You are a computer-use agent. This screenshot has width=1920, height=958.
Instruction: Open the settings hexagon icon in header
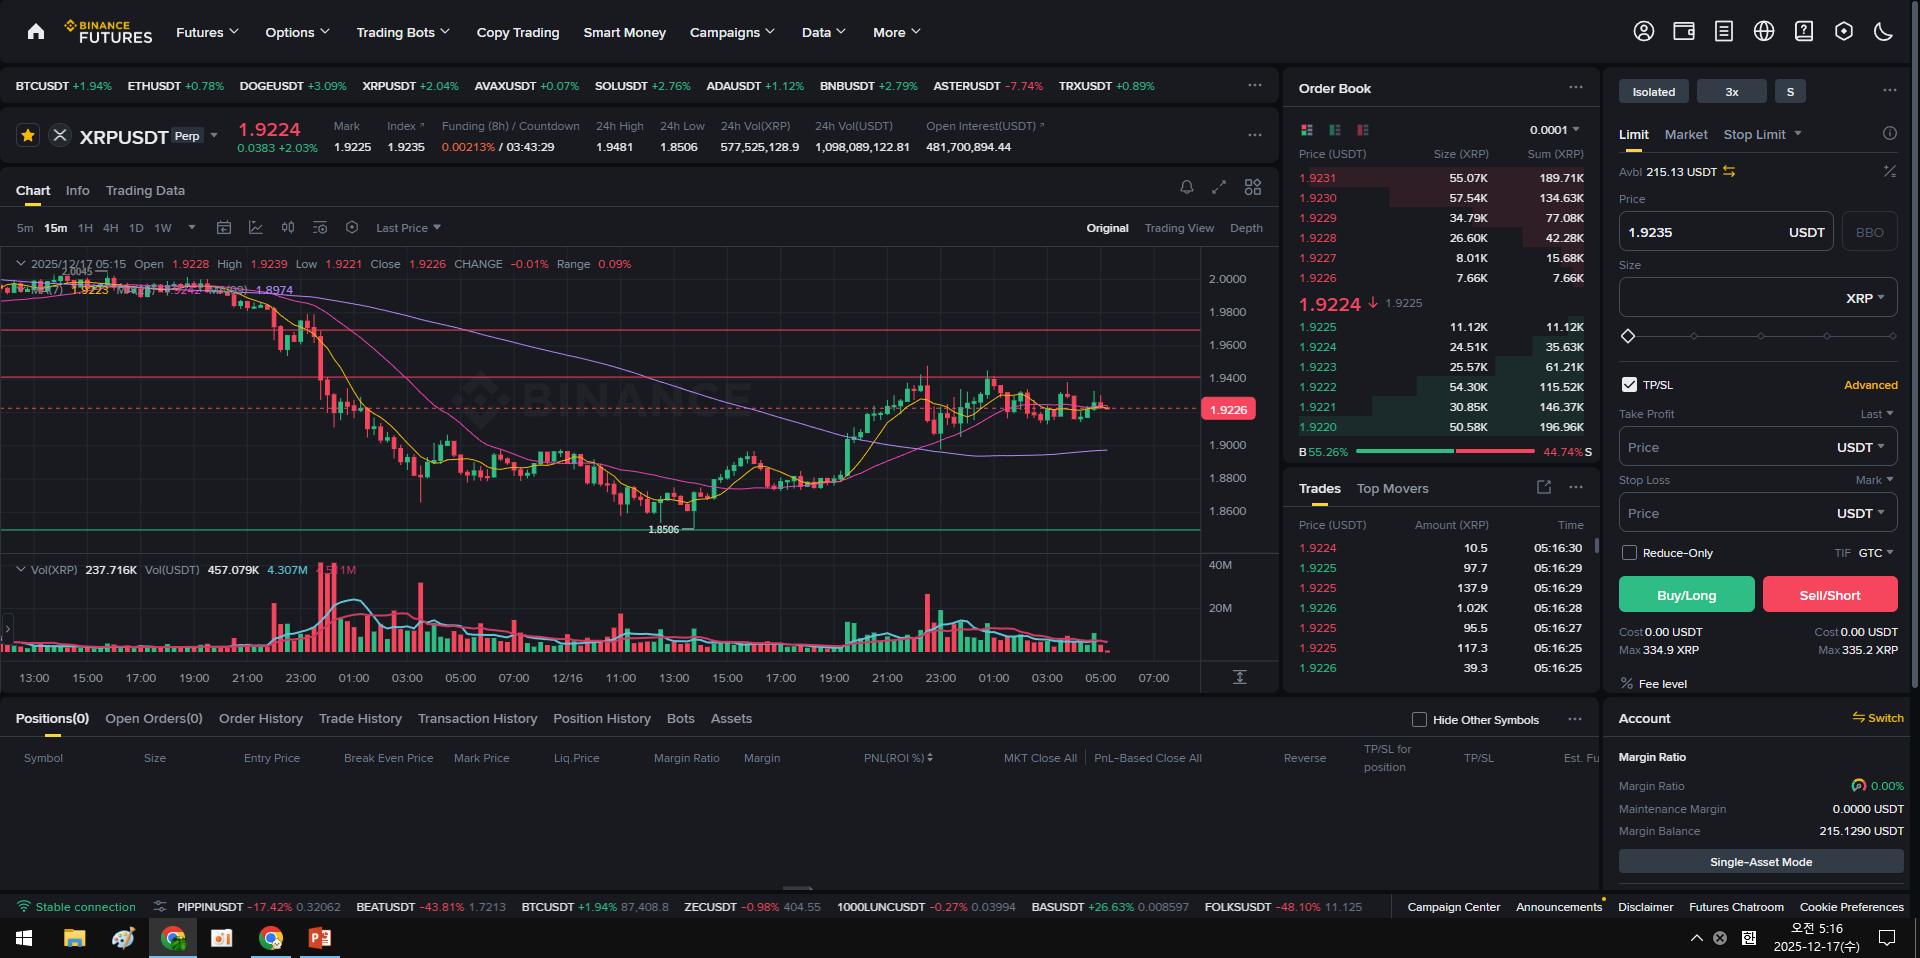[x=1844, y=32]
